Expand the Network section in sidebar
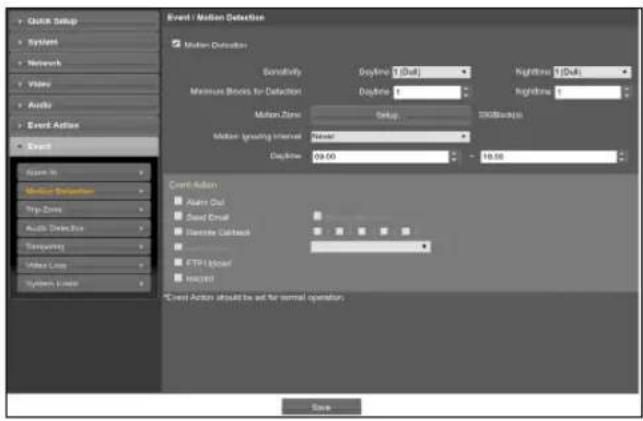The height and width of the screenshot is (421, 643). pyautogui.click(x=84, y=63)
